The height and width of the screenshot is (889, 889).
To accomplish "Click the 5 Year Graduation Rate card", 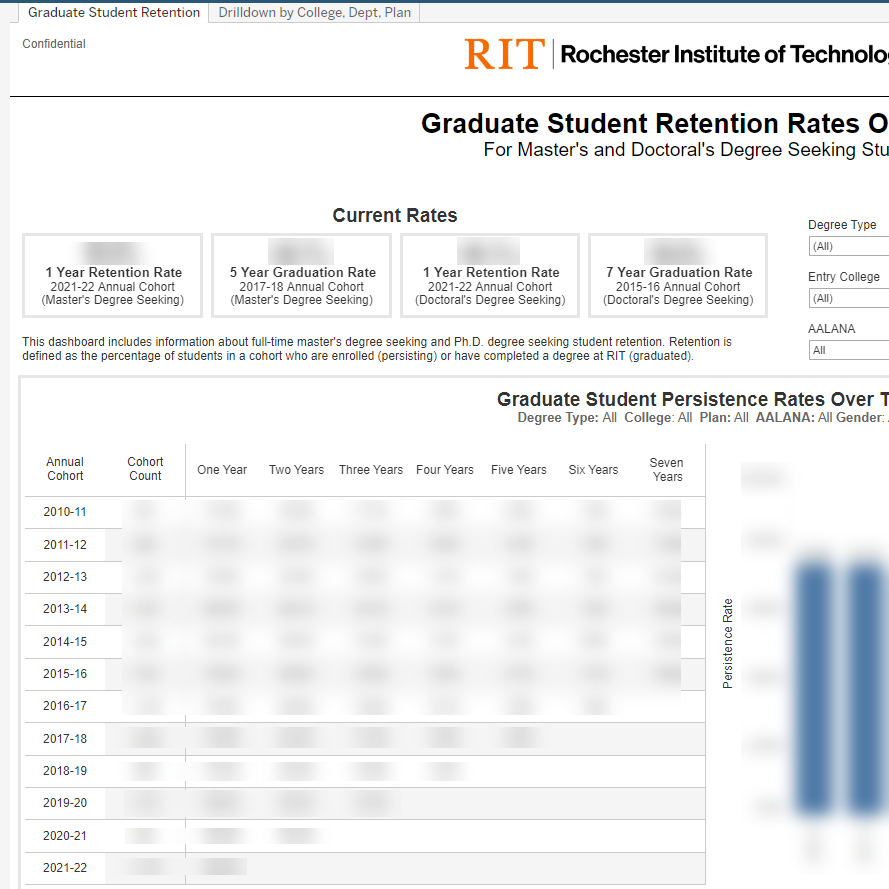I will 300,275.
